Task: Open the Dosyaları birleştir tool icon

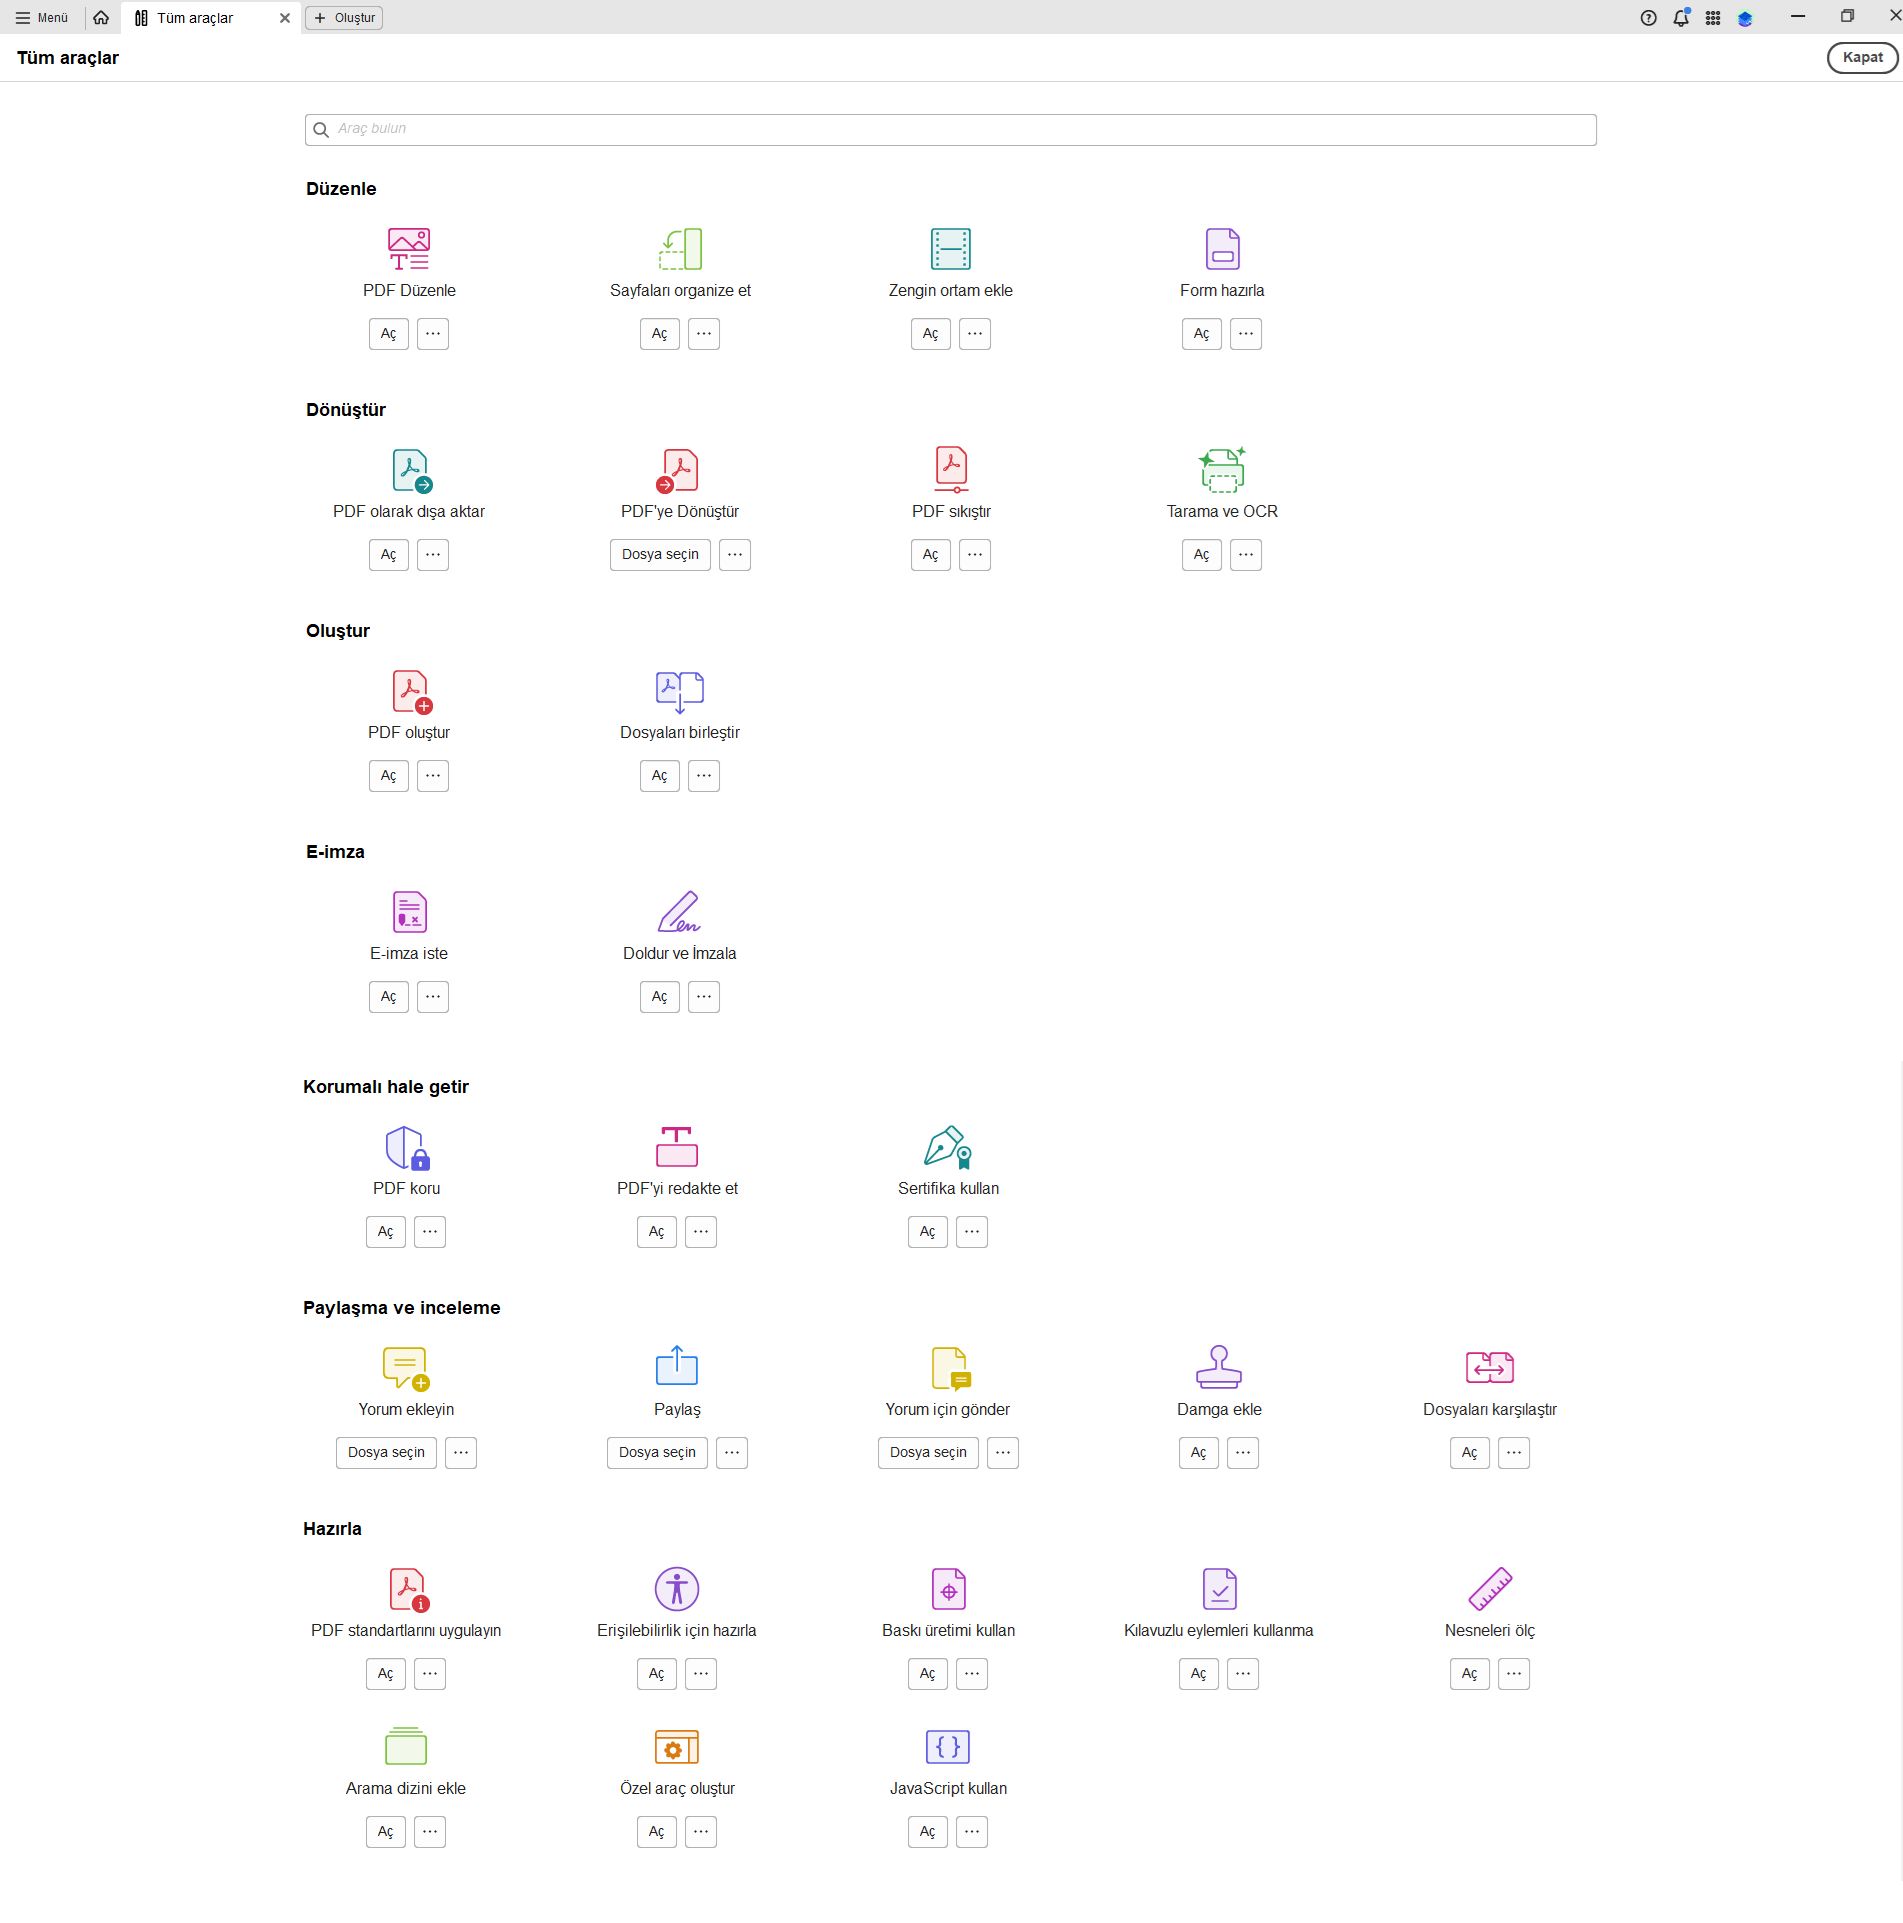Action: click(678, 691)
